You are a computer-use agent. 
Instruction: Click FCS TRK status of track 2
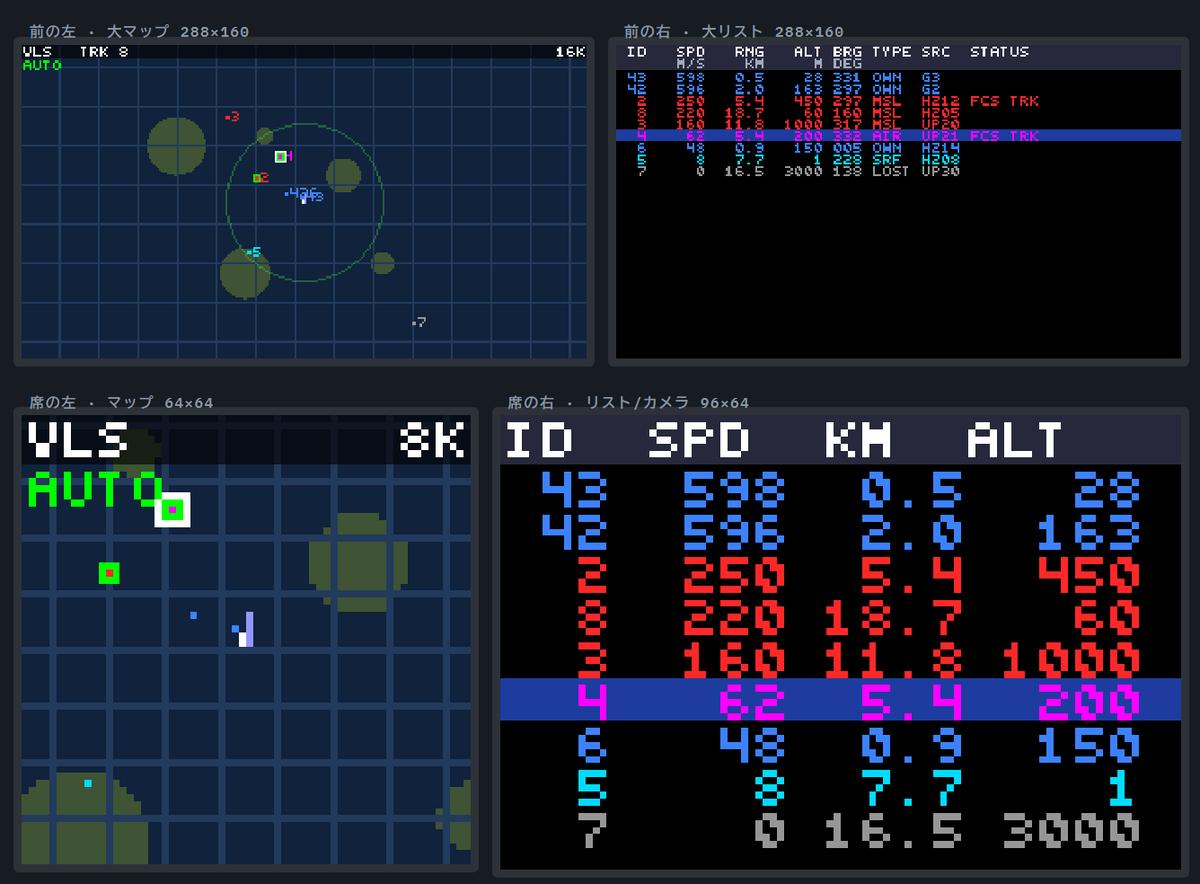[x=1004, y=100]
